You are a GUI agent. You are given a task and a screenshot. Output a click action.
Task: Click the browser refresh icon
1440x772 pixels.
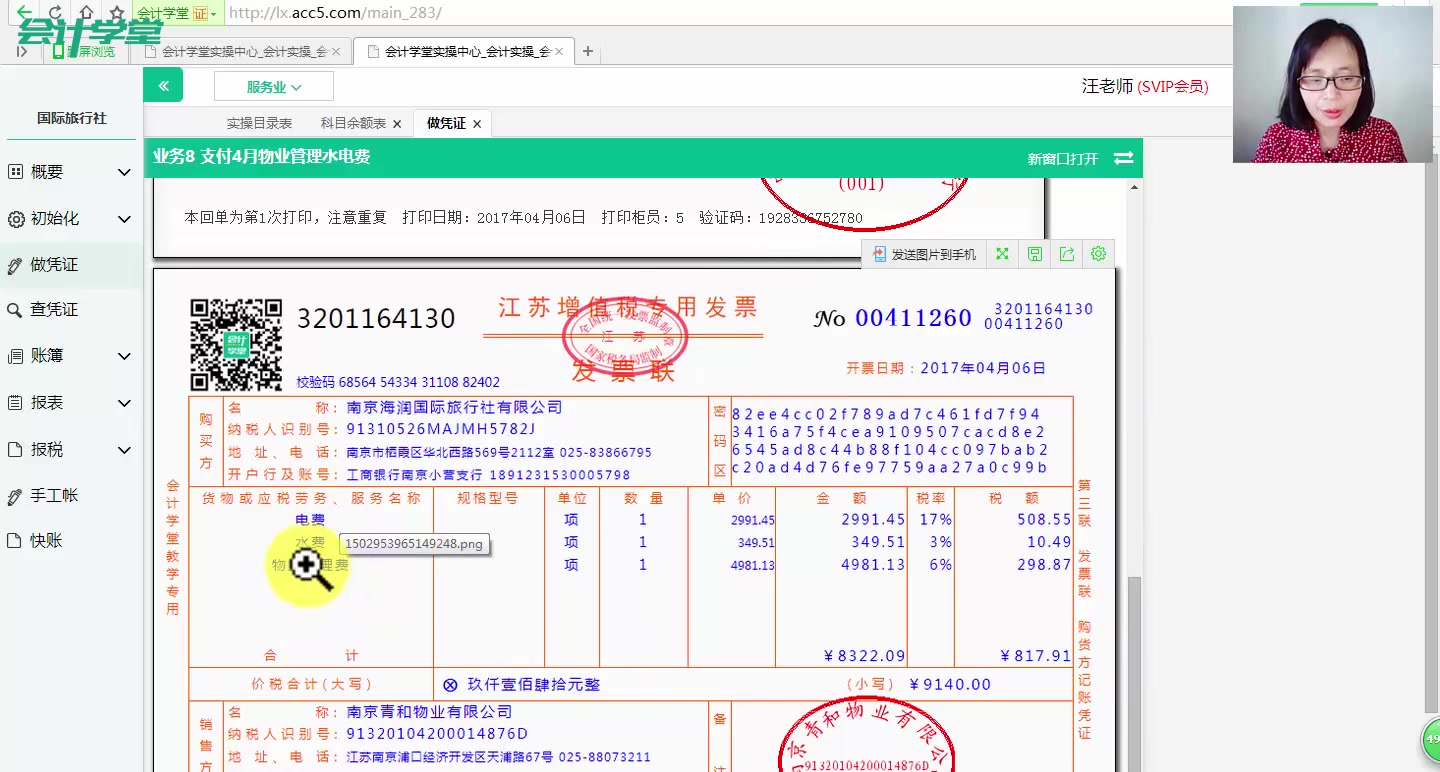55,12
